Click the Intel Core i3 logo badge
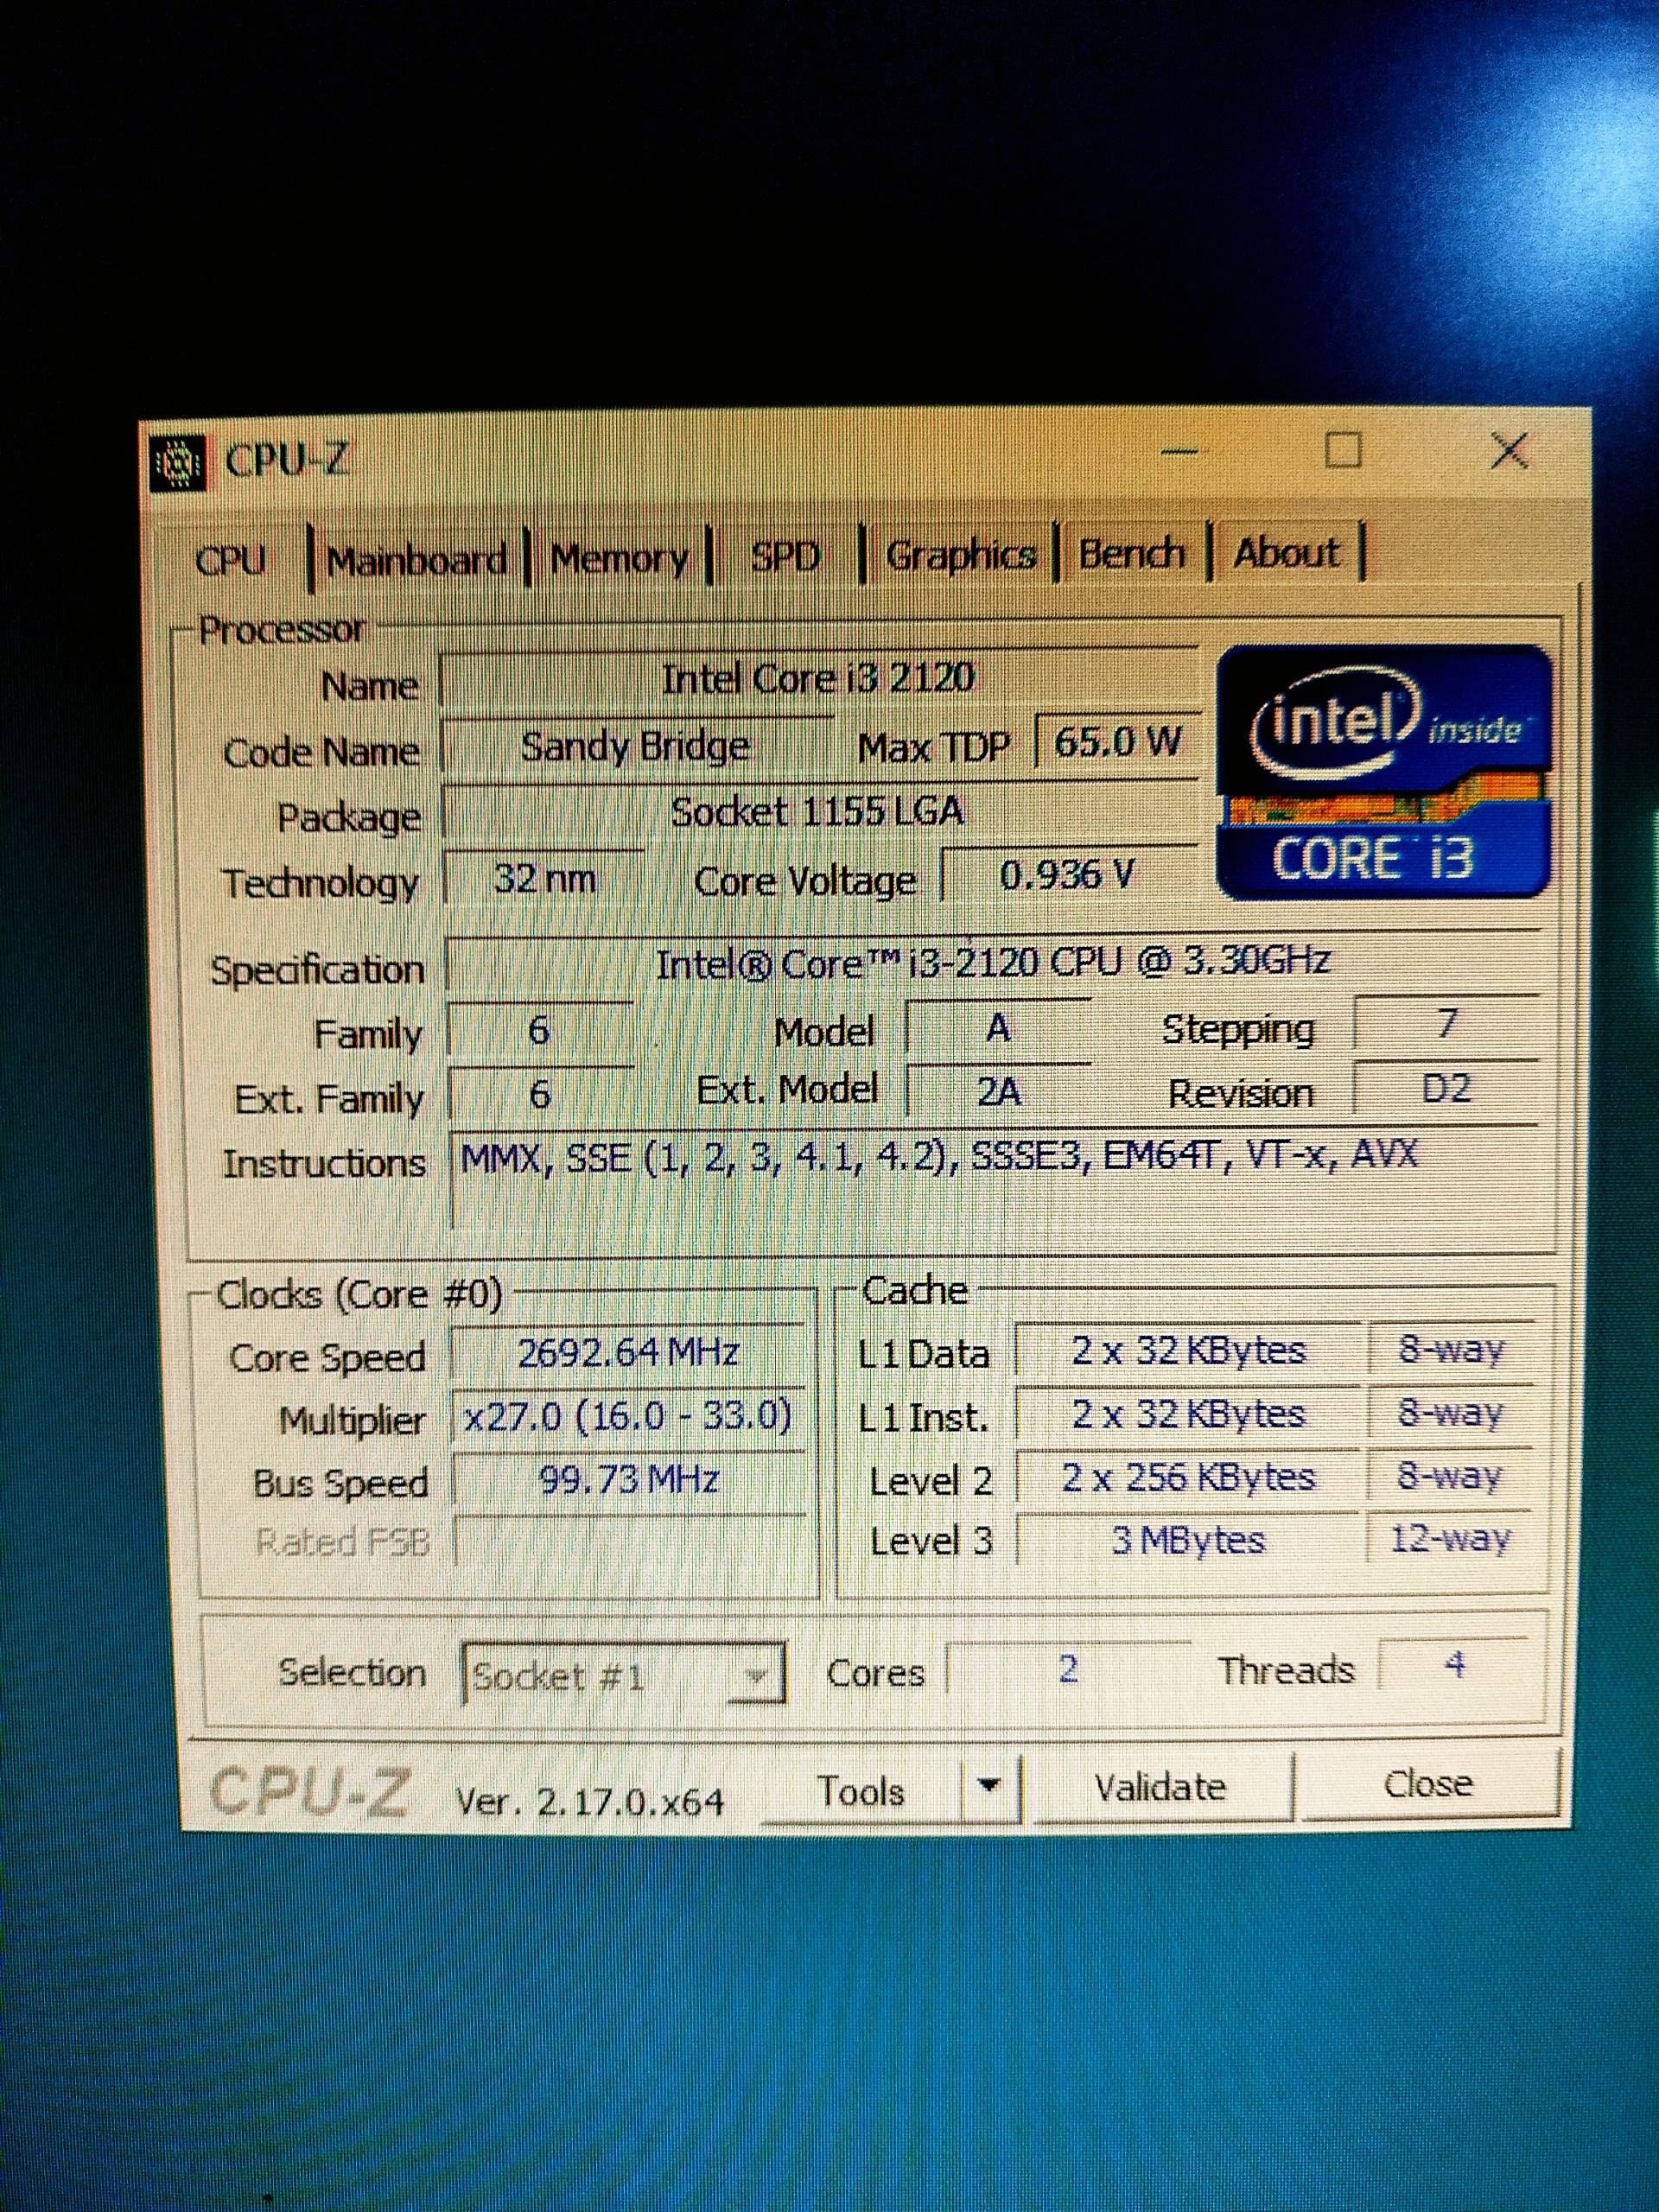 (1384, 771)
